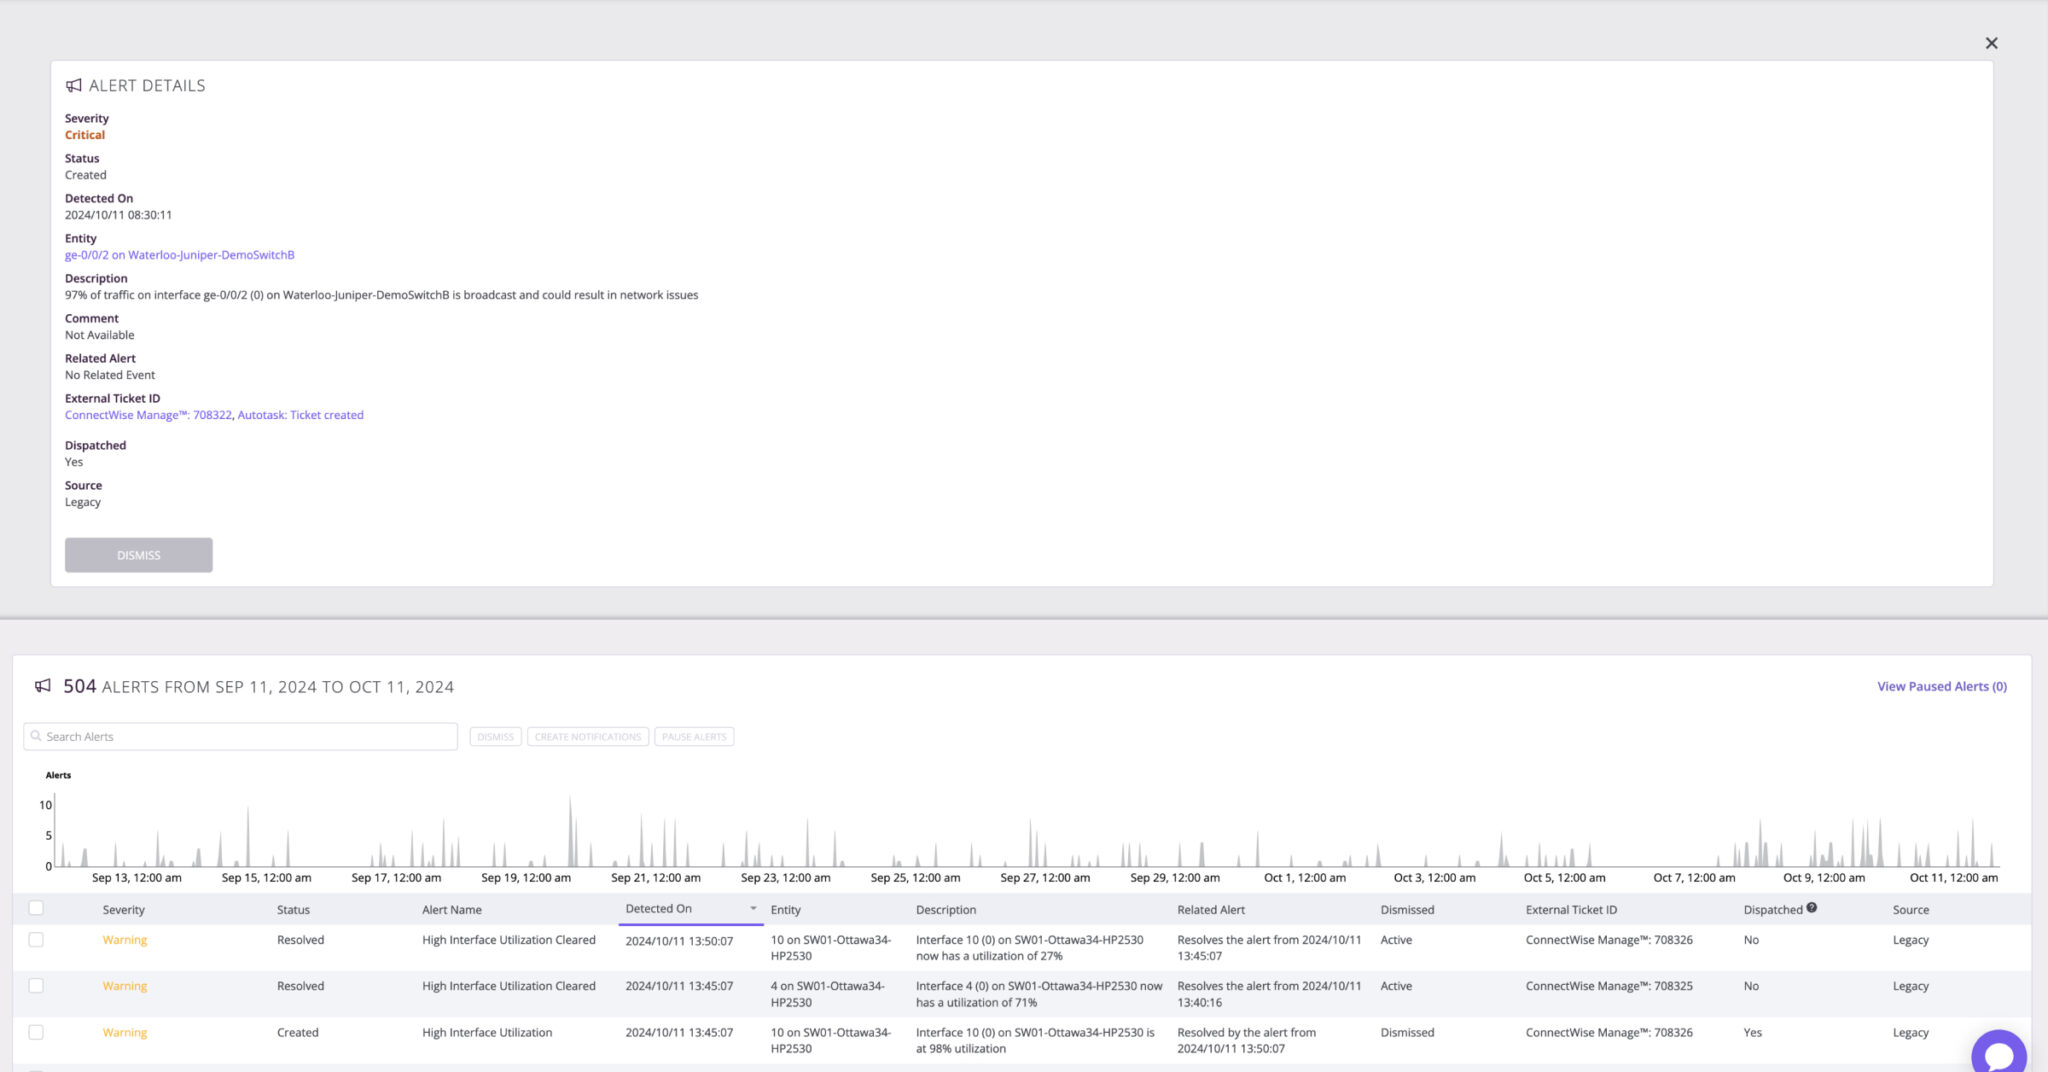Screen dimensions: 2048x1072
Task: Click the megaphone icon beside ALERT DETAILS heading
Action: click(x=72, y=85)
